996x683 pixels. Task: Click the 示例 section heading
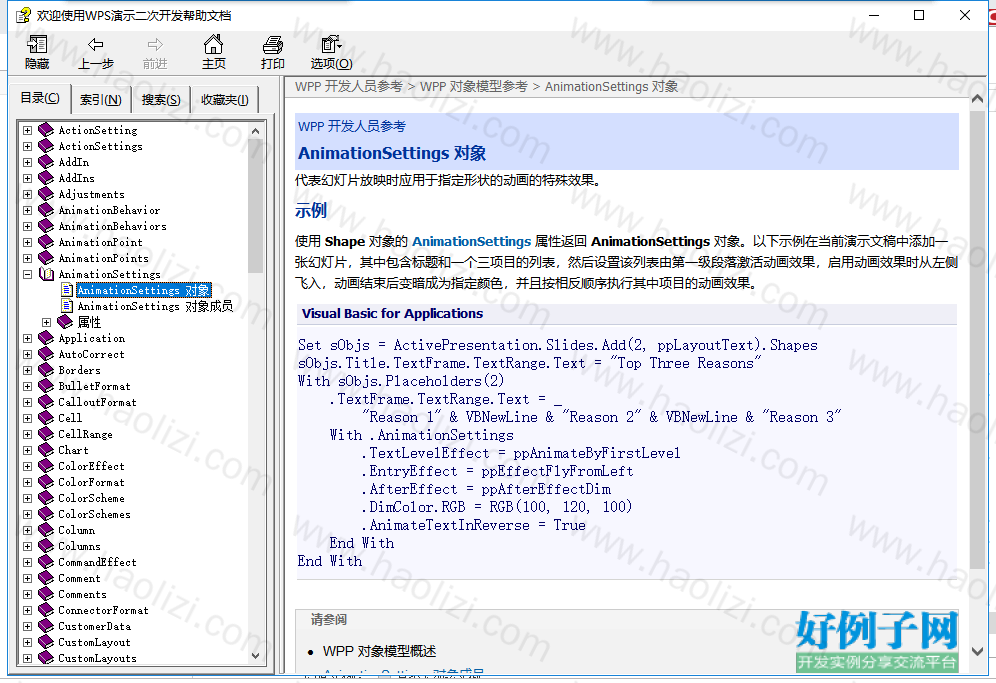[311, 210]
